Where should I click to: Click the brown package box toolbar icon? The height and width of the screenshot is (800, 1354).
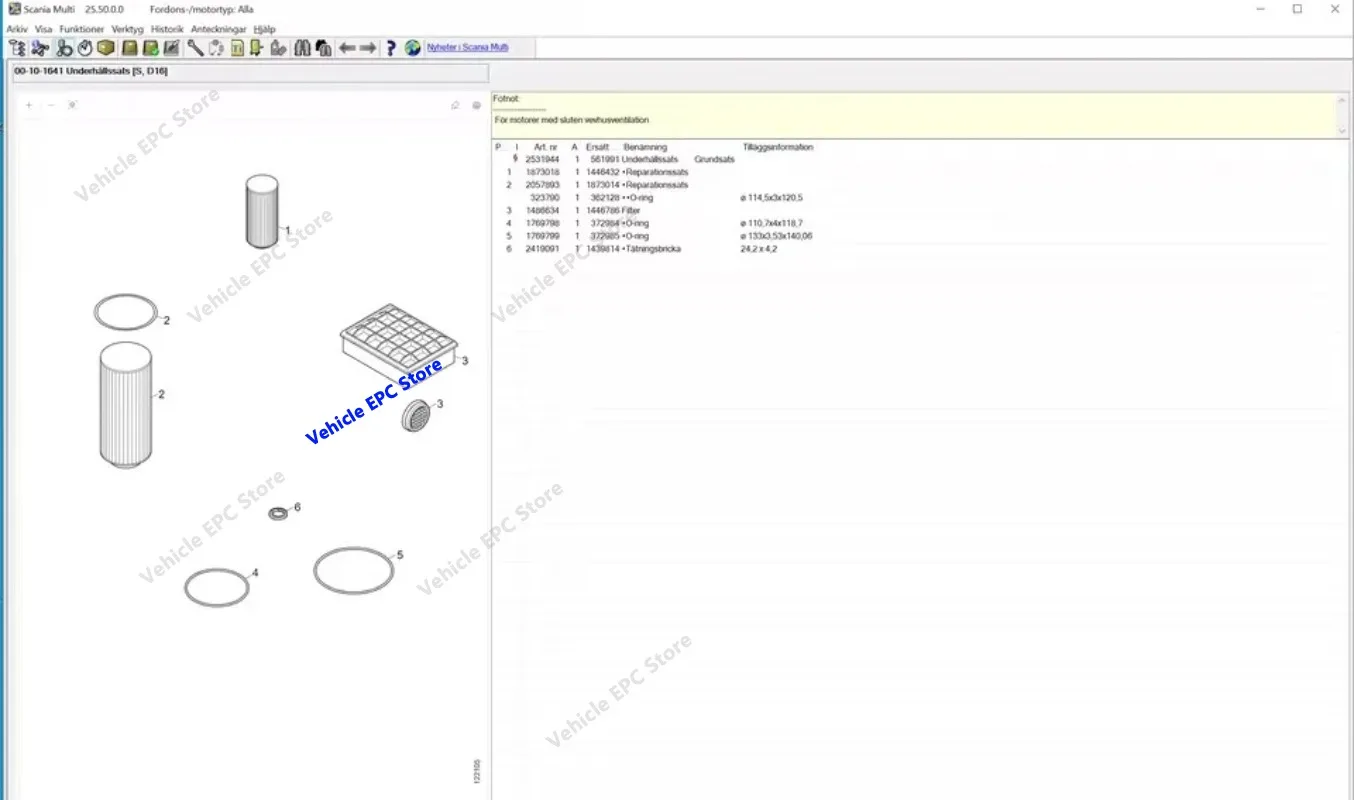click(106, 48)
